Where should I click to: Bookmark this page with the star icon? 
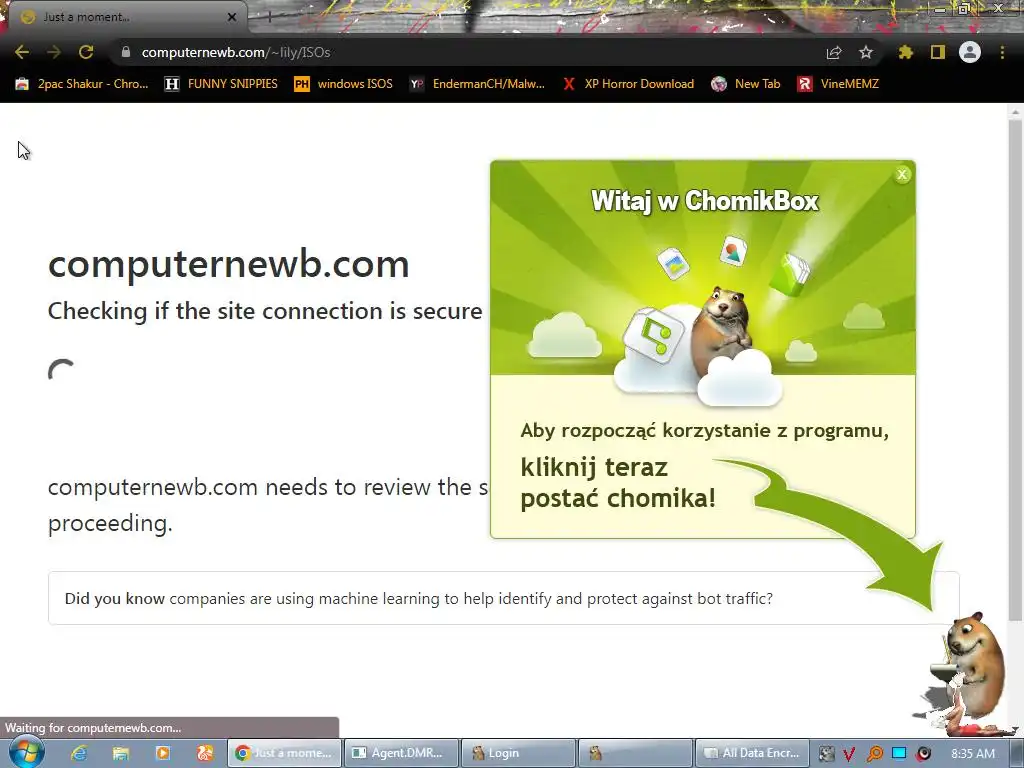pos(866,52)
